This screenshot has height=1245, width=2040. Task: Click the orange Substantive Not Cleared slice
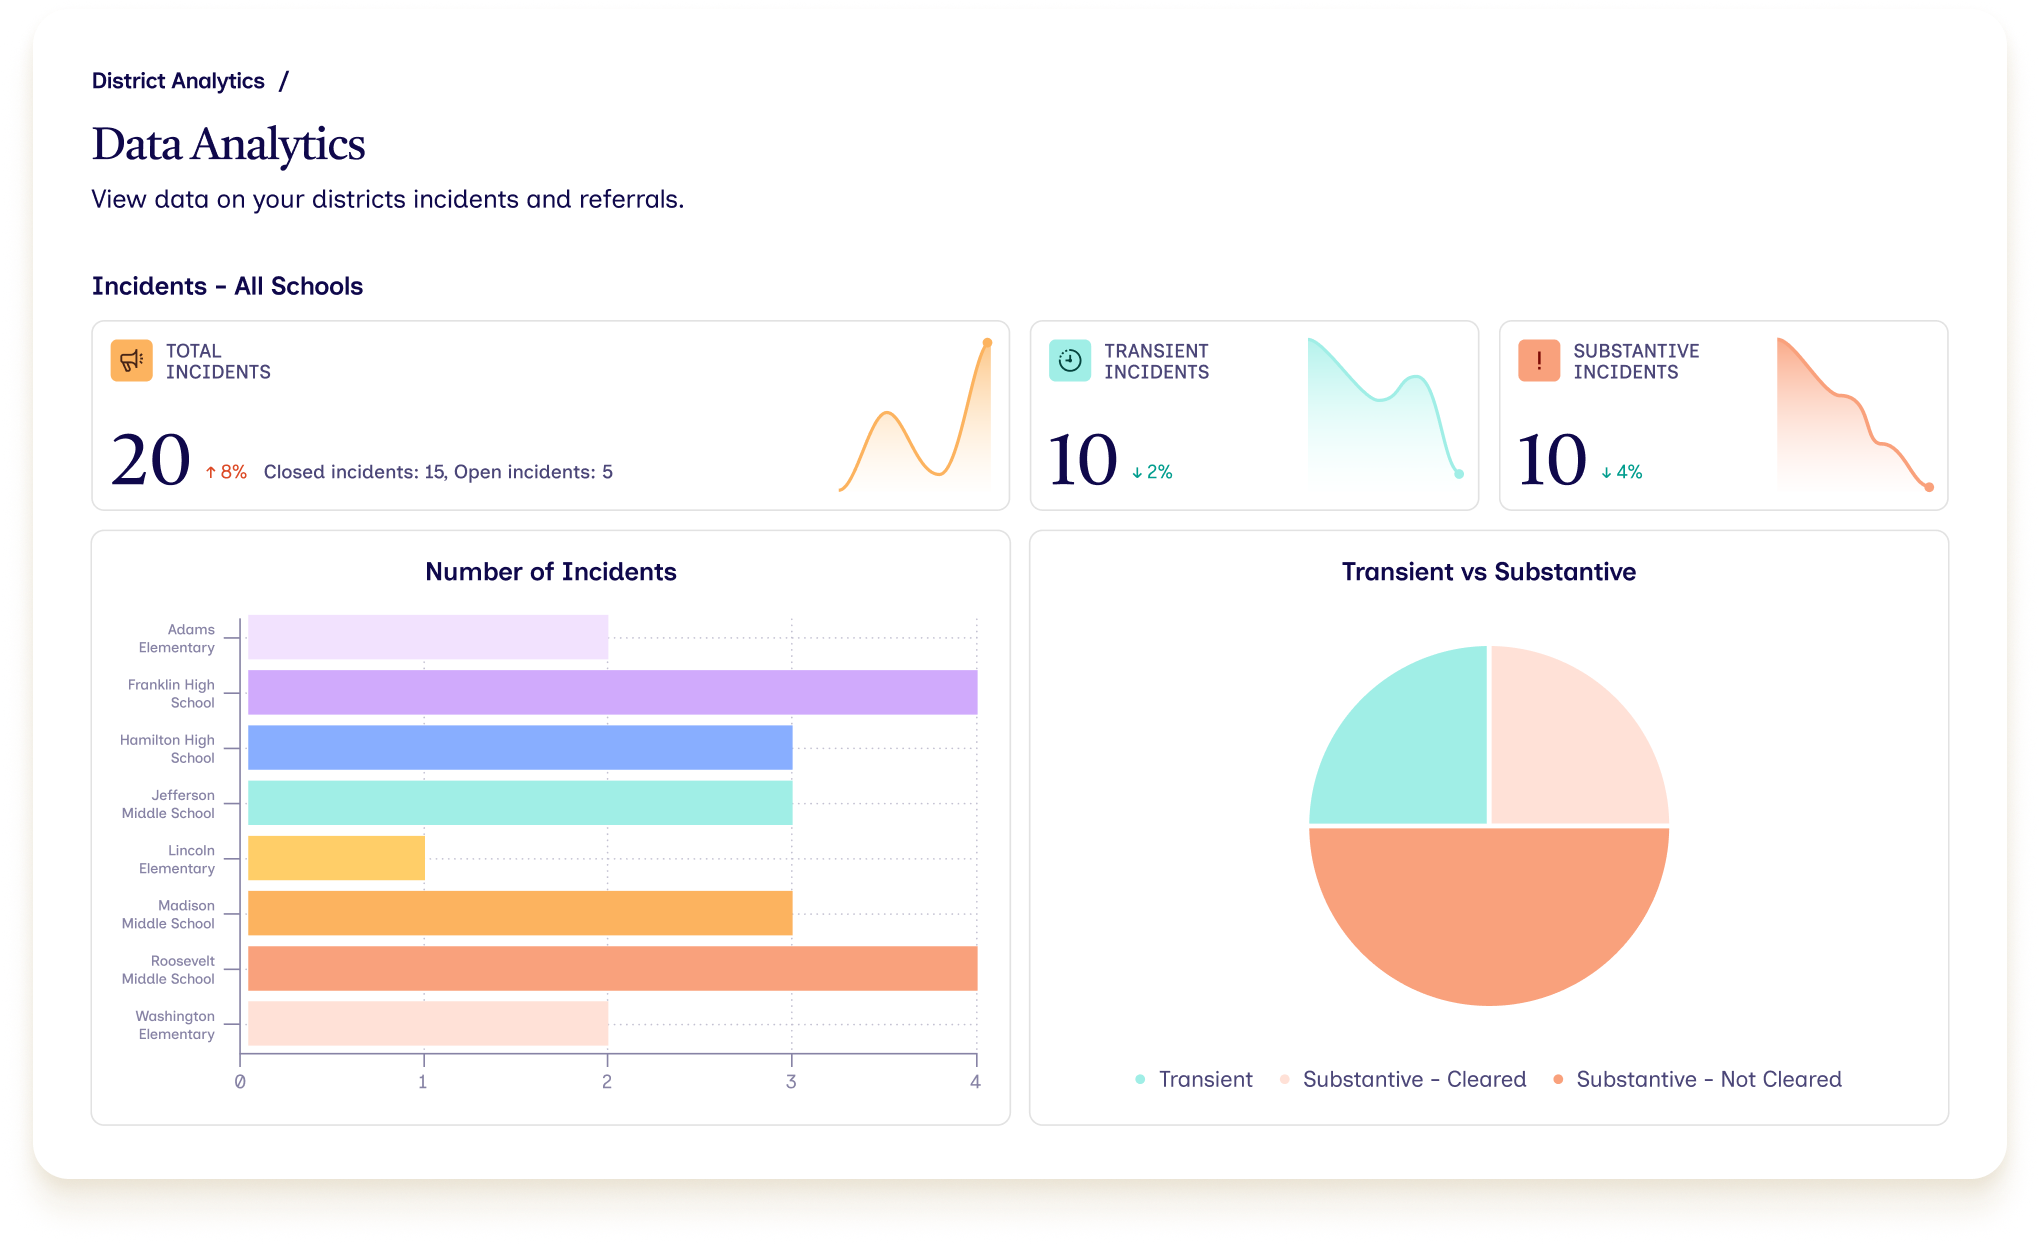point(1489,915)
